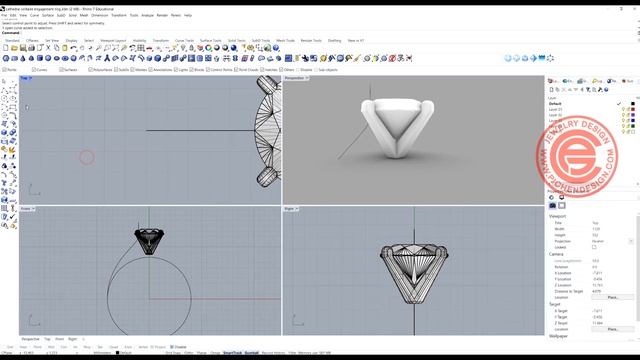Click the Undo arrow icon
Image resolution: width=640 pixels, height=360 pixels.
click(73, 48)
